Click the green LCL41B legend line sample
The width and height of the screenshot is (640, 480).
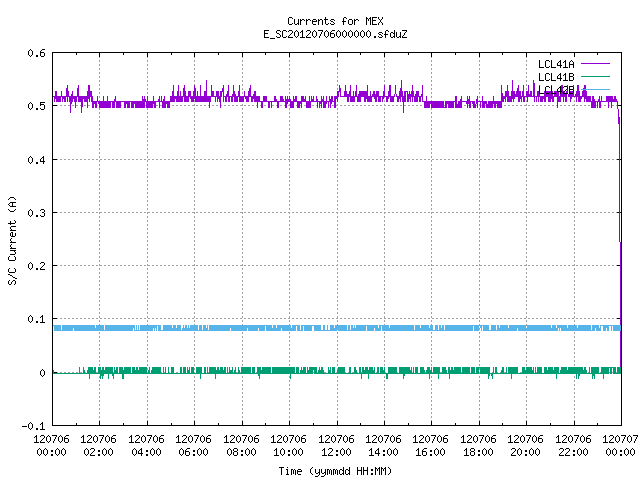point(595,76)
